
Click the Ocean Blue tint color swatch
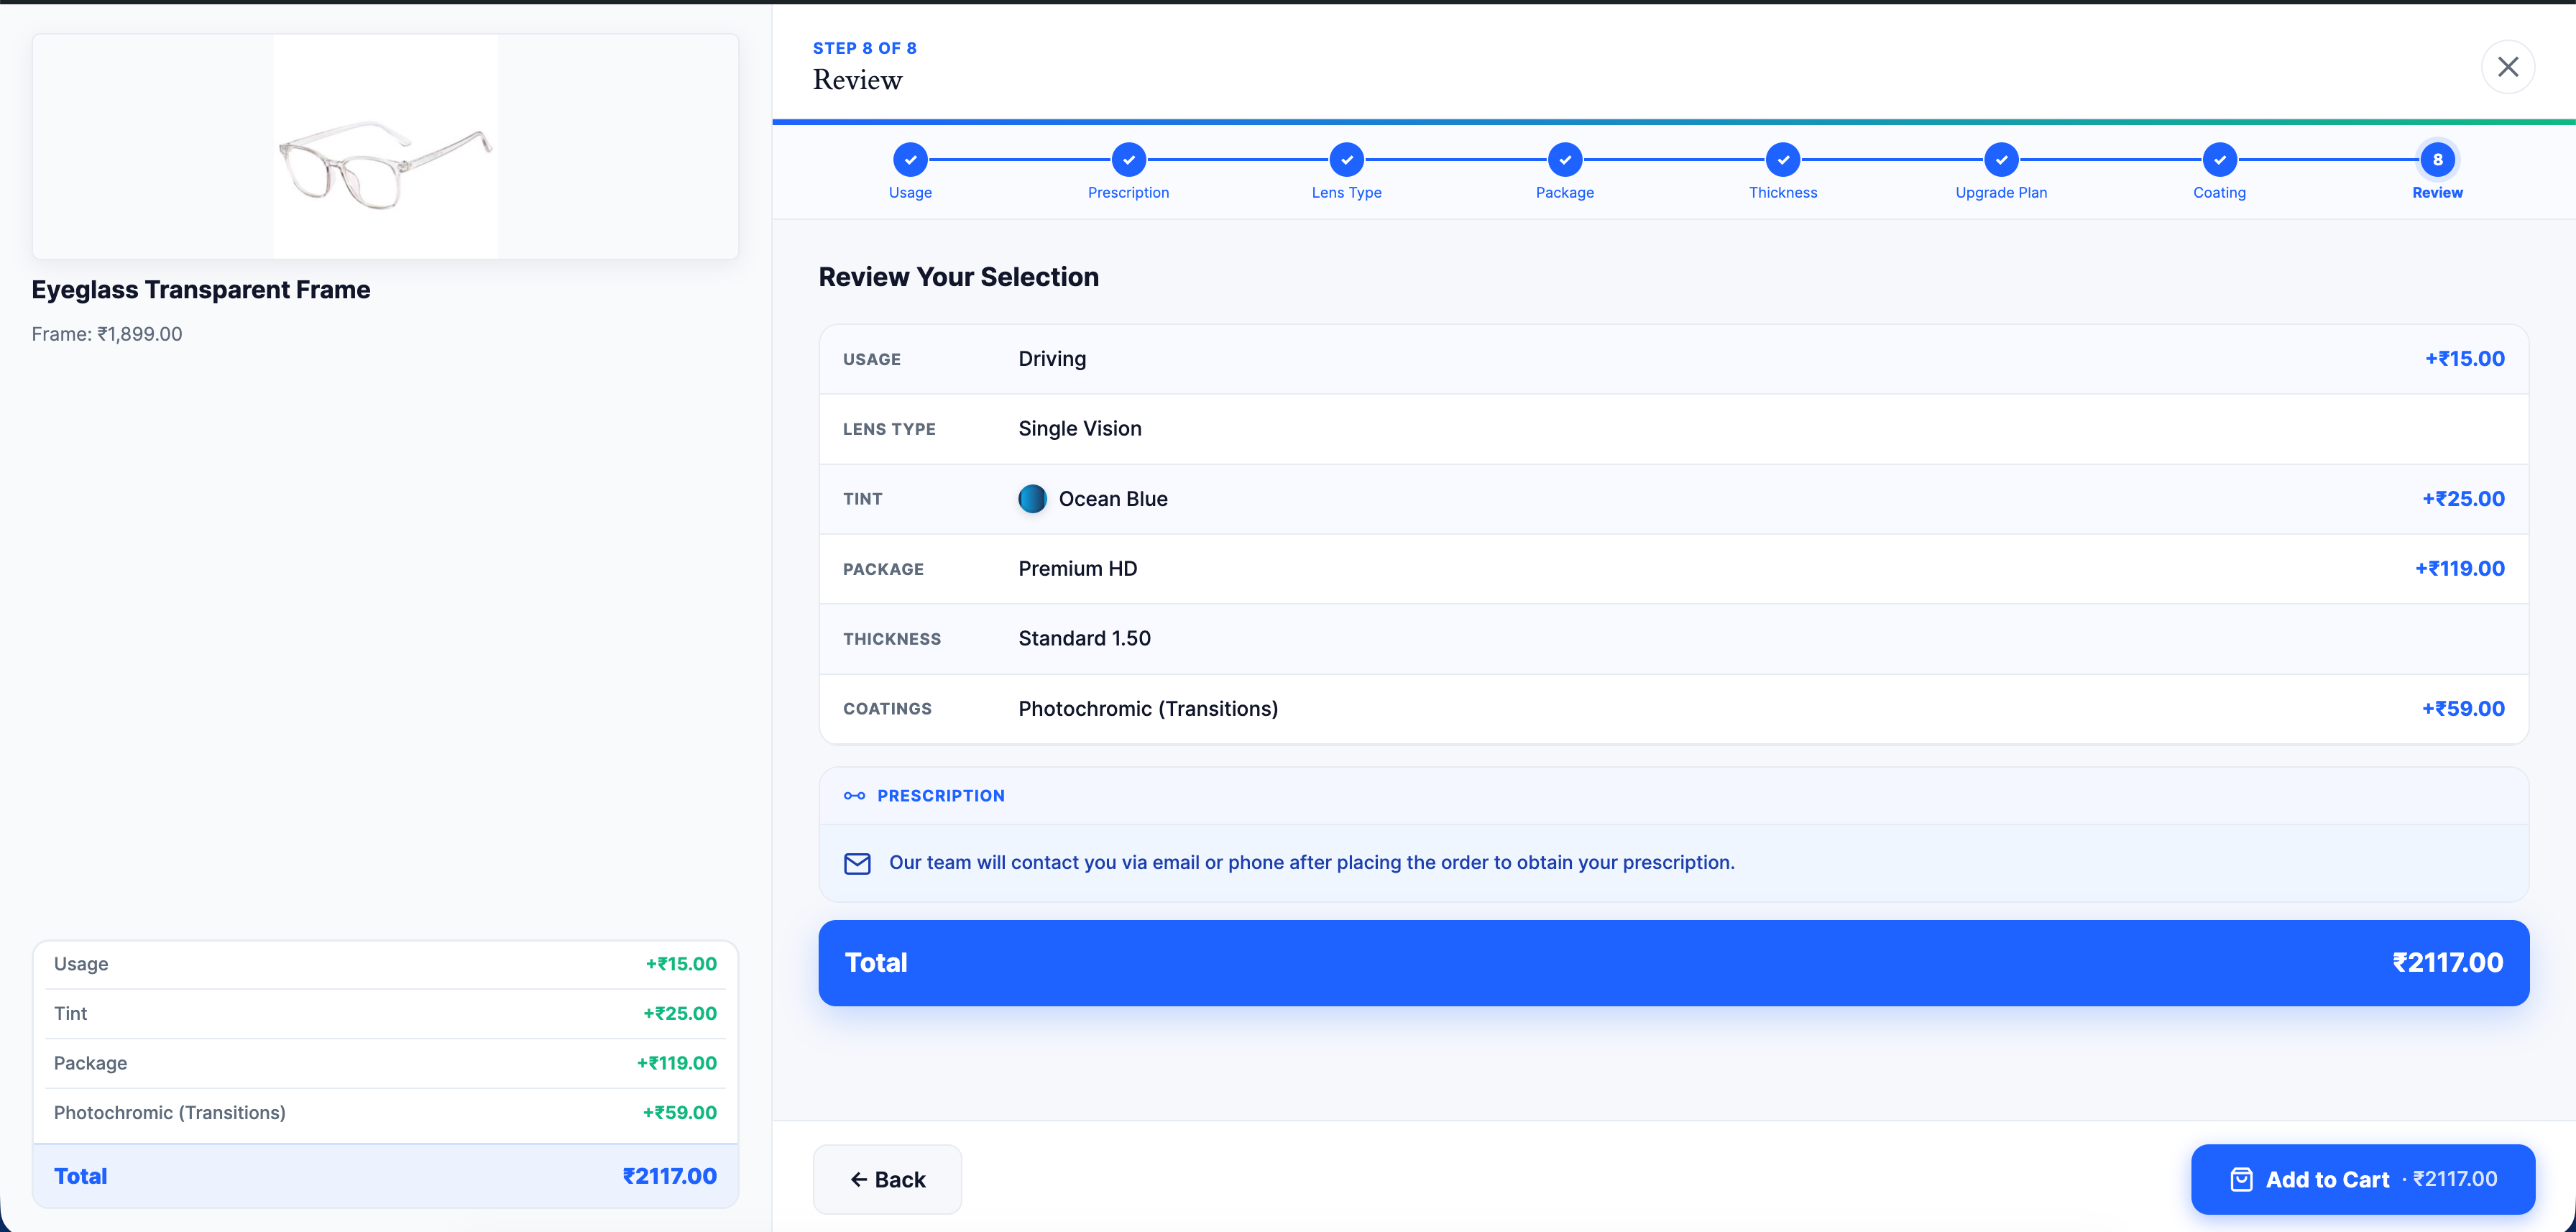coord(1032,498)
